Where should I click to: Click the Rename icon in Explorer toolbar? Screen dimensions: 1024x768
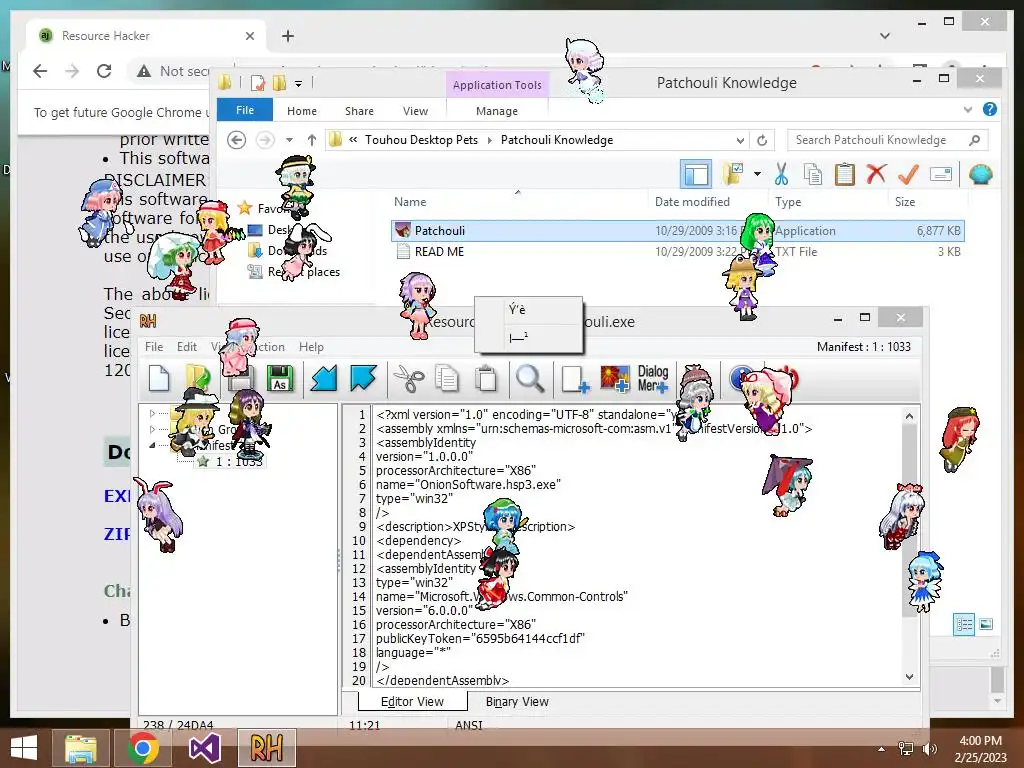point(940,174)
